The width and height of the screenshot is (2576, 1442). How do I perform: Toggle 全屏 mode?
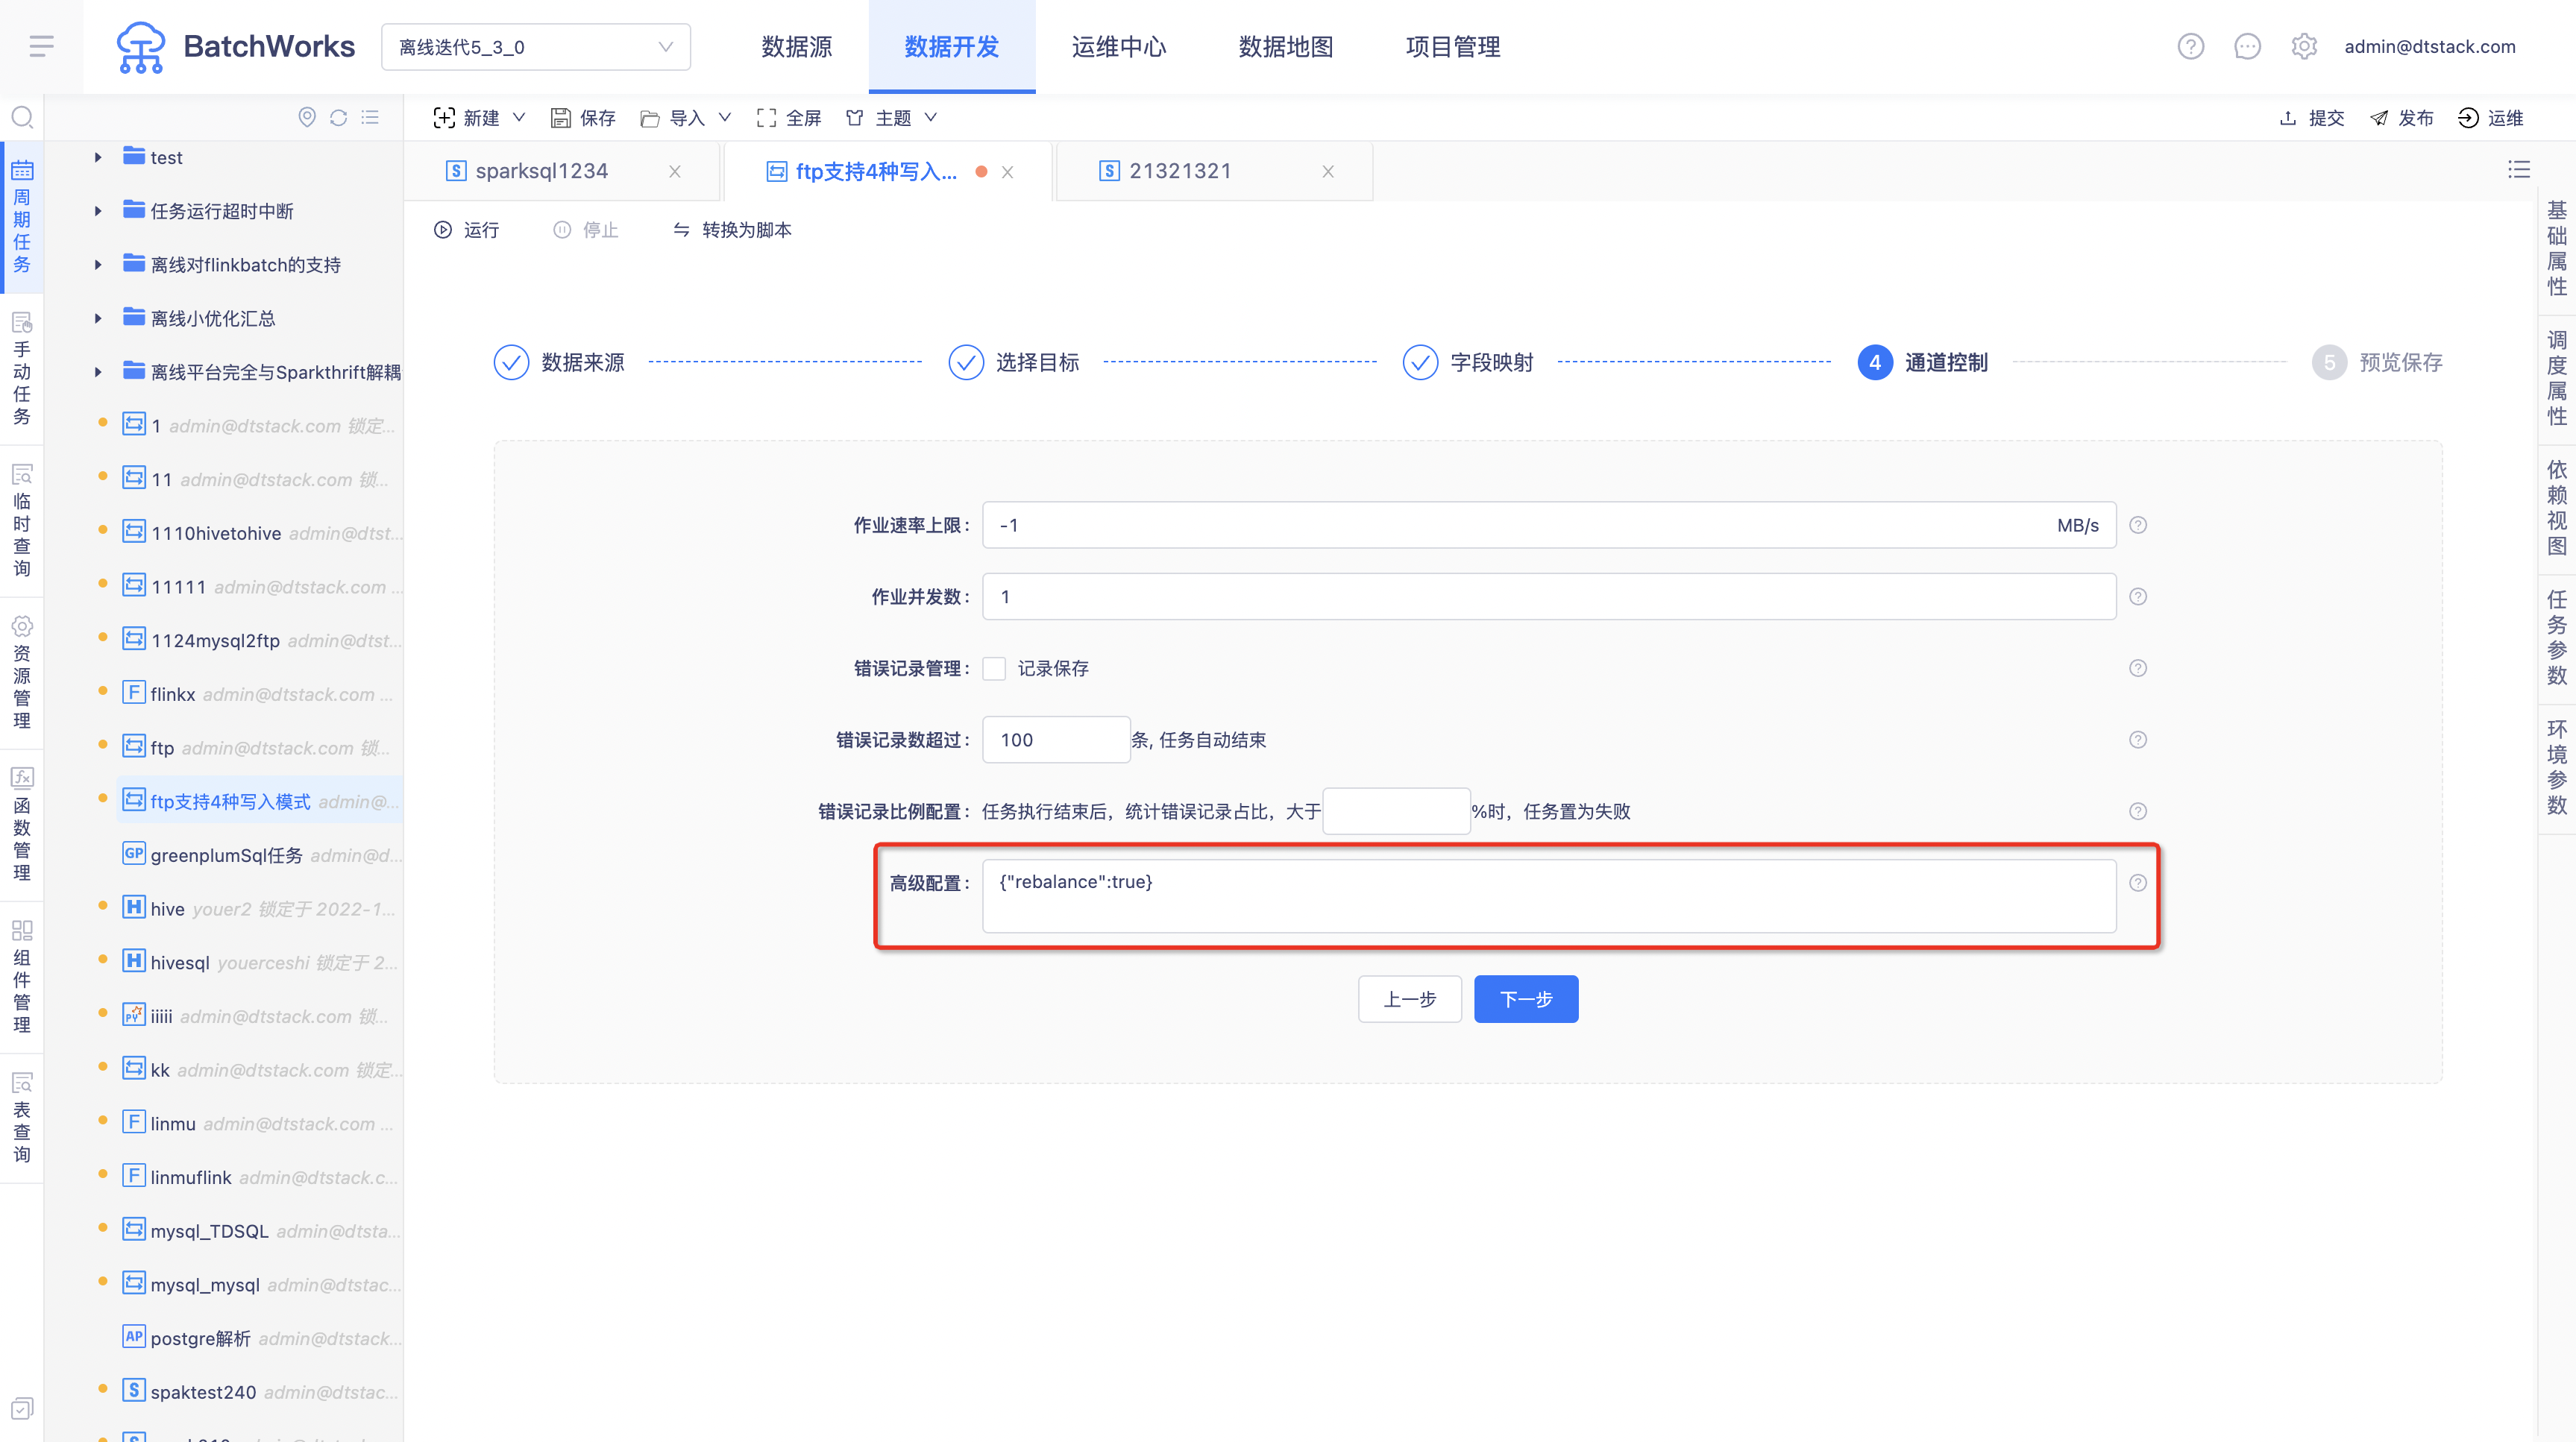[789, 118]
